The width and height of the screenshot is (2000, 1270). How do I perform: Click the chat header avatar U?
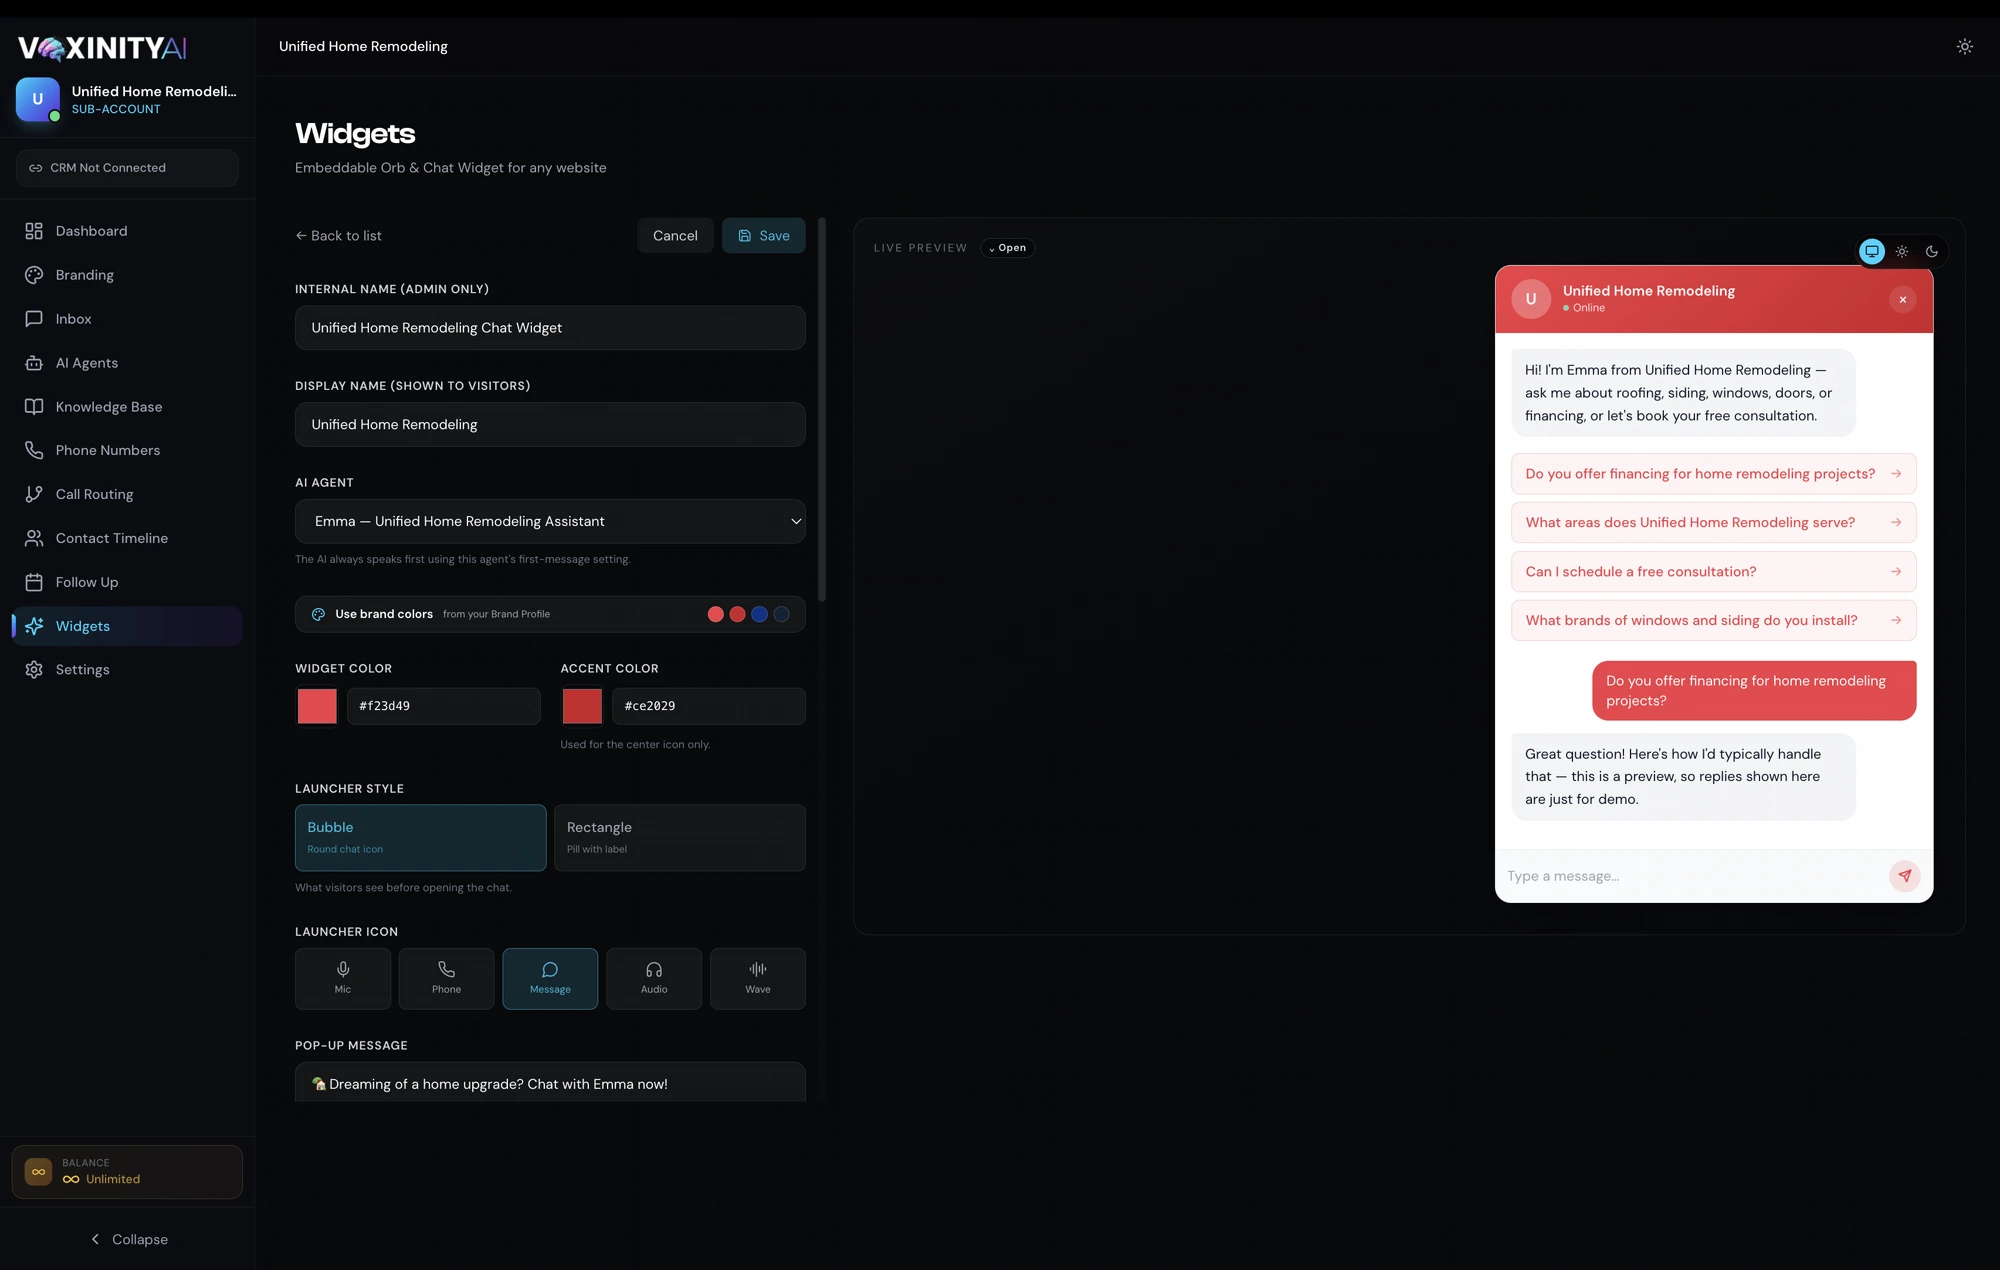click(1530, 299)
